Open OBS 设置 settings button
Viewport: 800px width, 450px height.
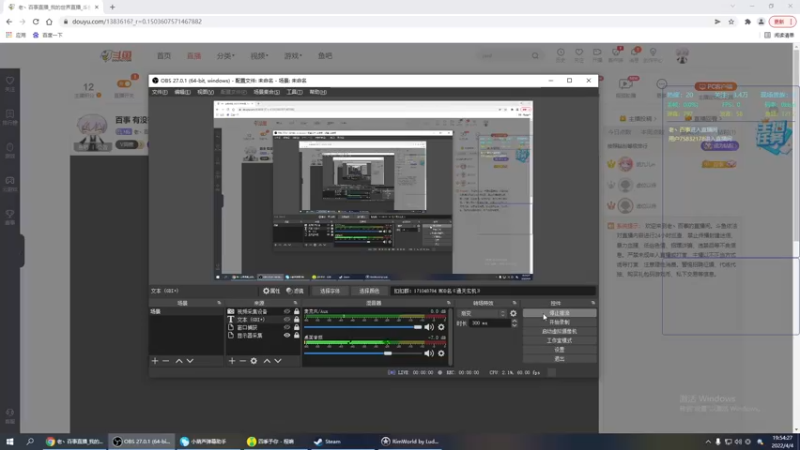[x=559, y=350]
